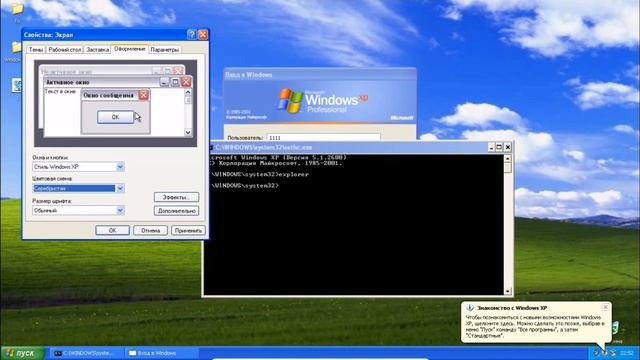Click the Окно сообщения preview close icon

[x=144, y=96]
